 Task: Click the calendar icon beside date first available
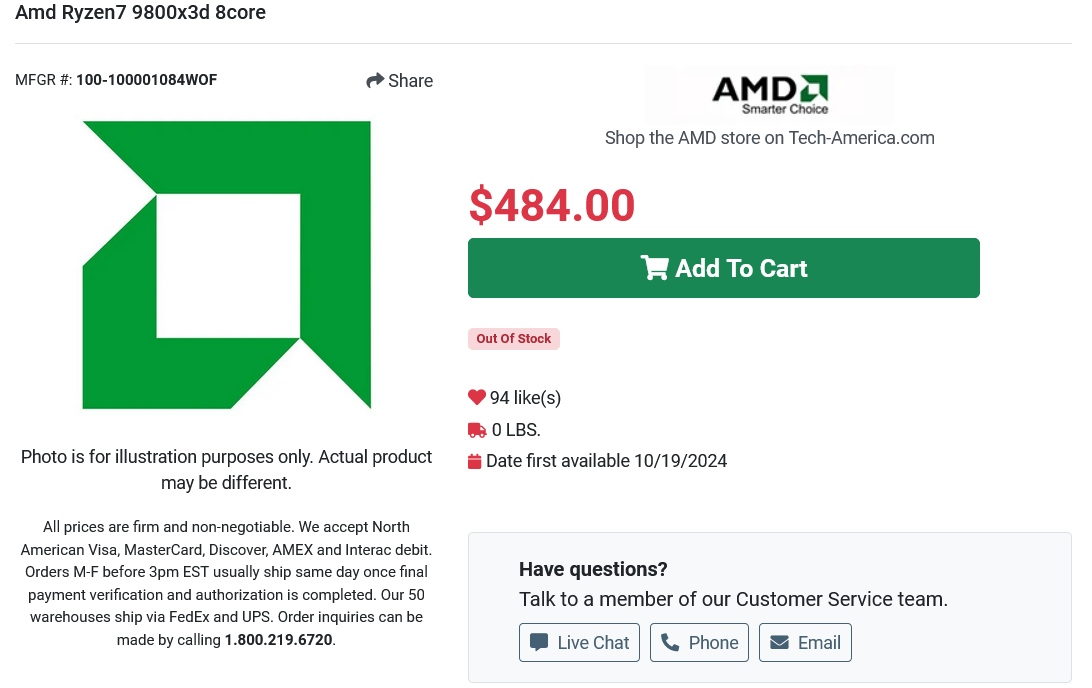point(475,461)
